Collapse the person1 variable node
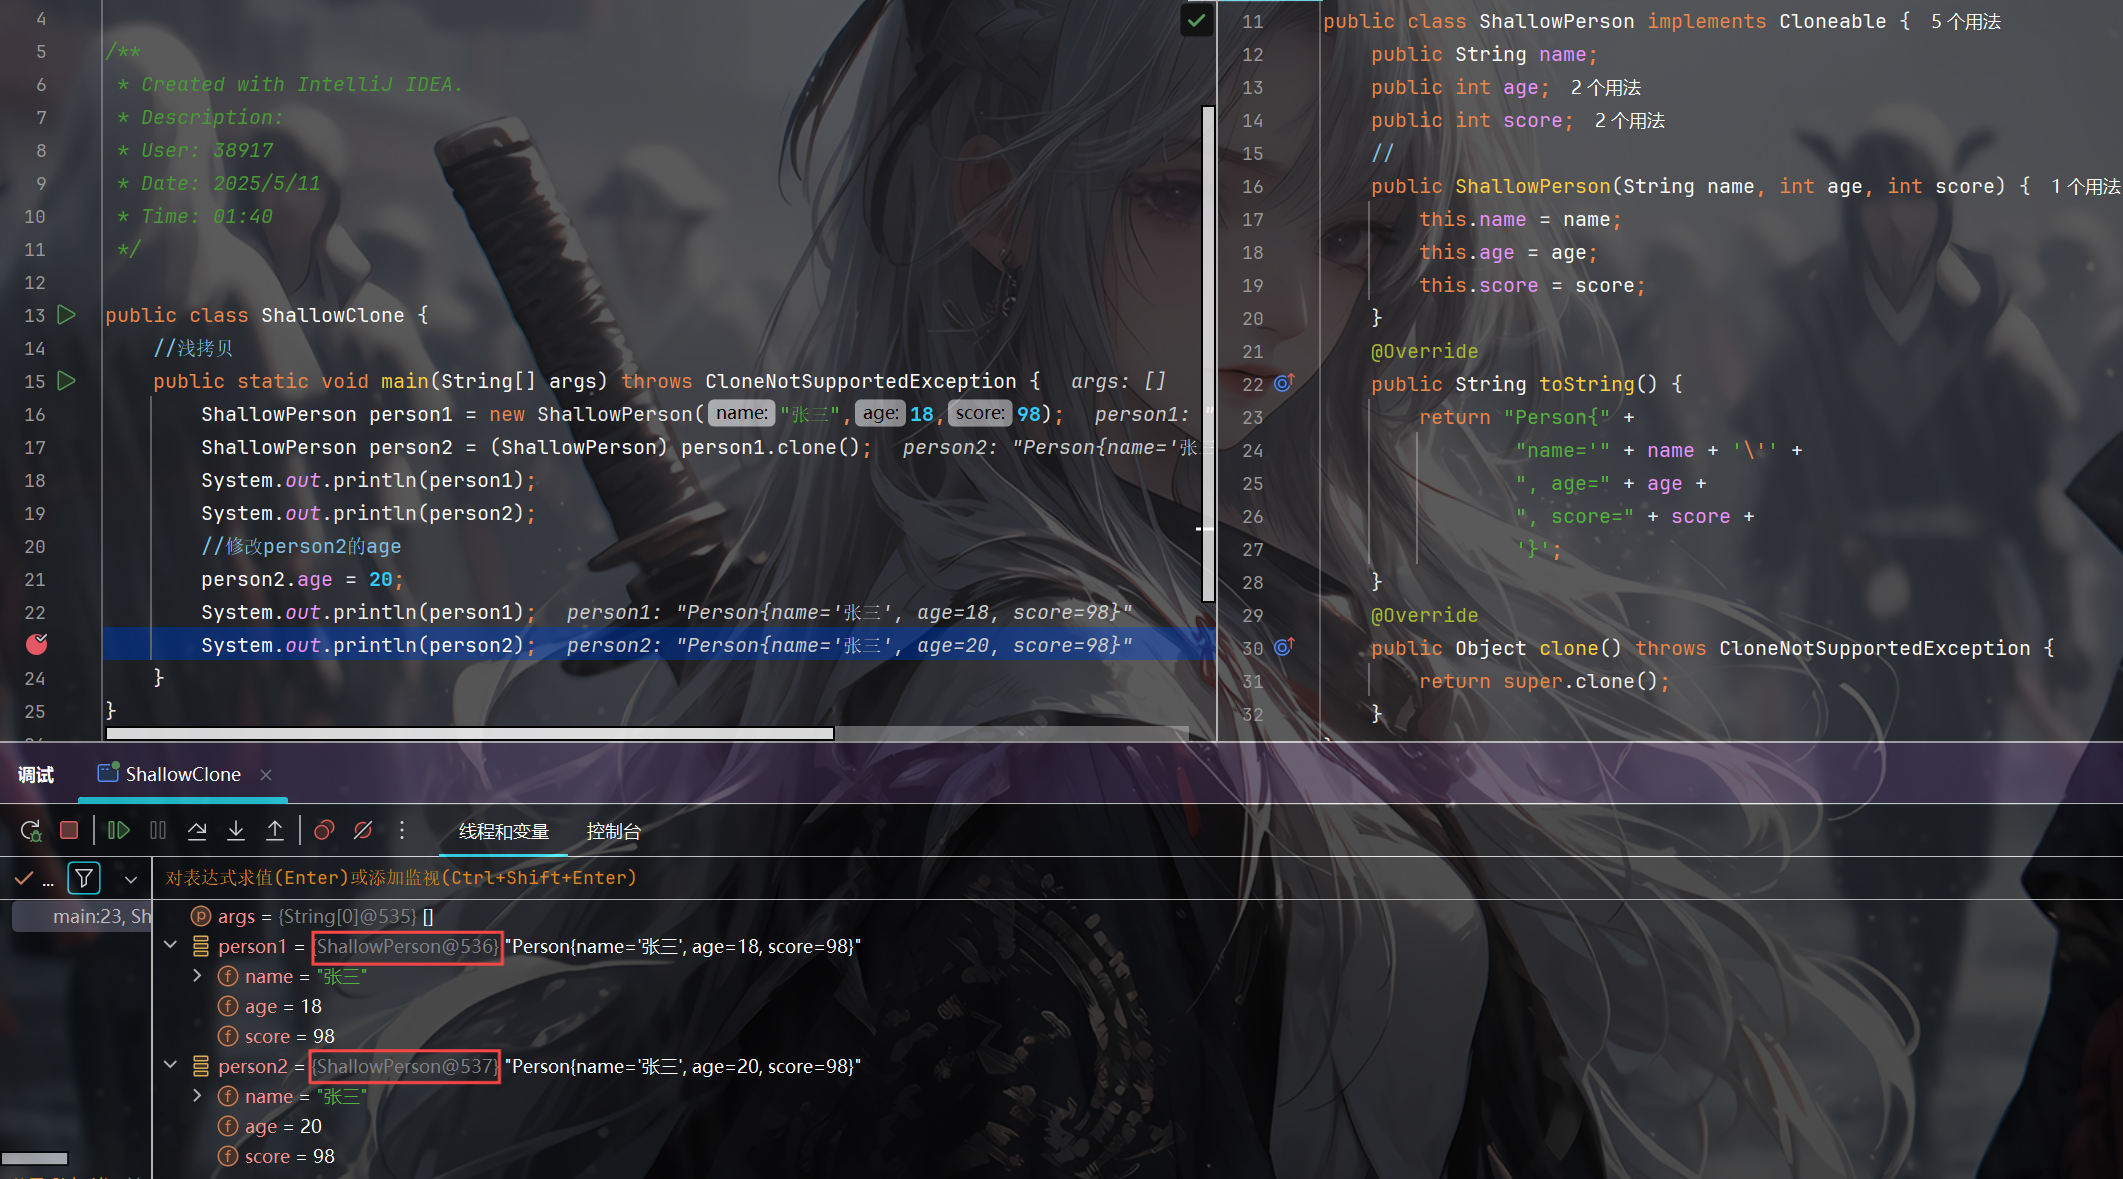Image resolution: width=2123 pixels, height=1179 pixels. (x=170, y=945)
